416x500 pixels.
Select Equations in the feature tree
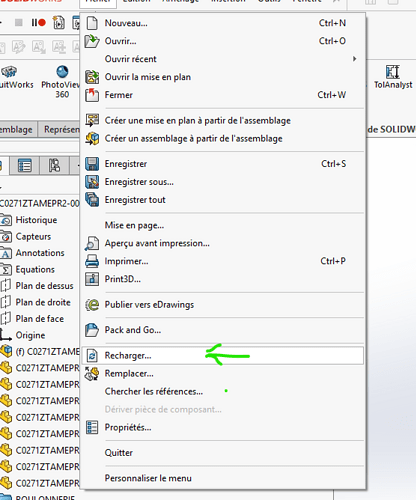coord(35,269)
